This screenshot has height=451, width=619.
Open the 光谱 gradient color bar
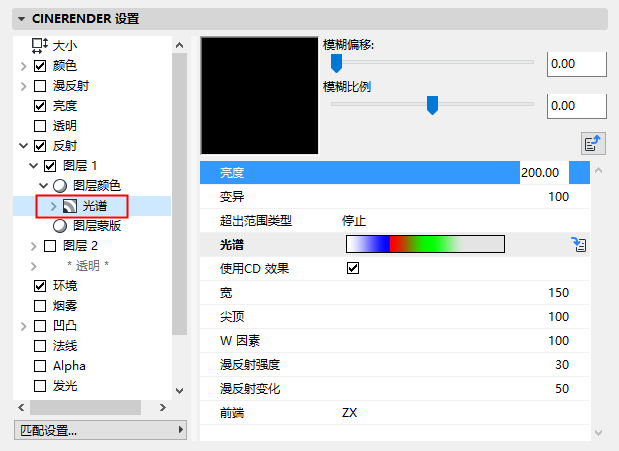(x=425, y=244)
